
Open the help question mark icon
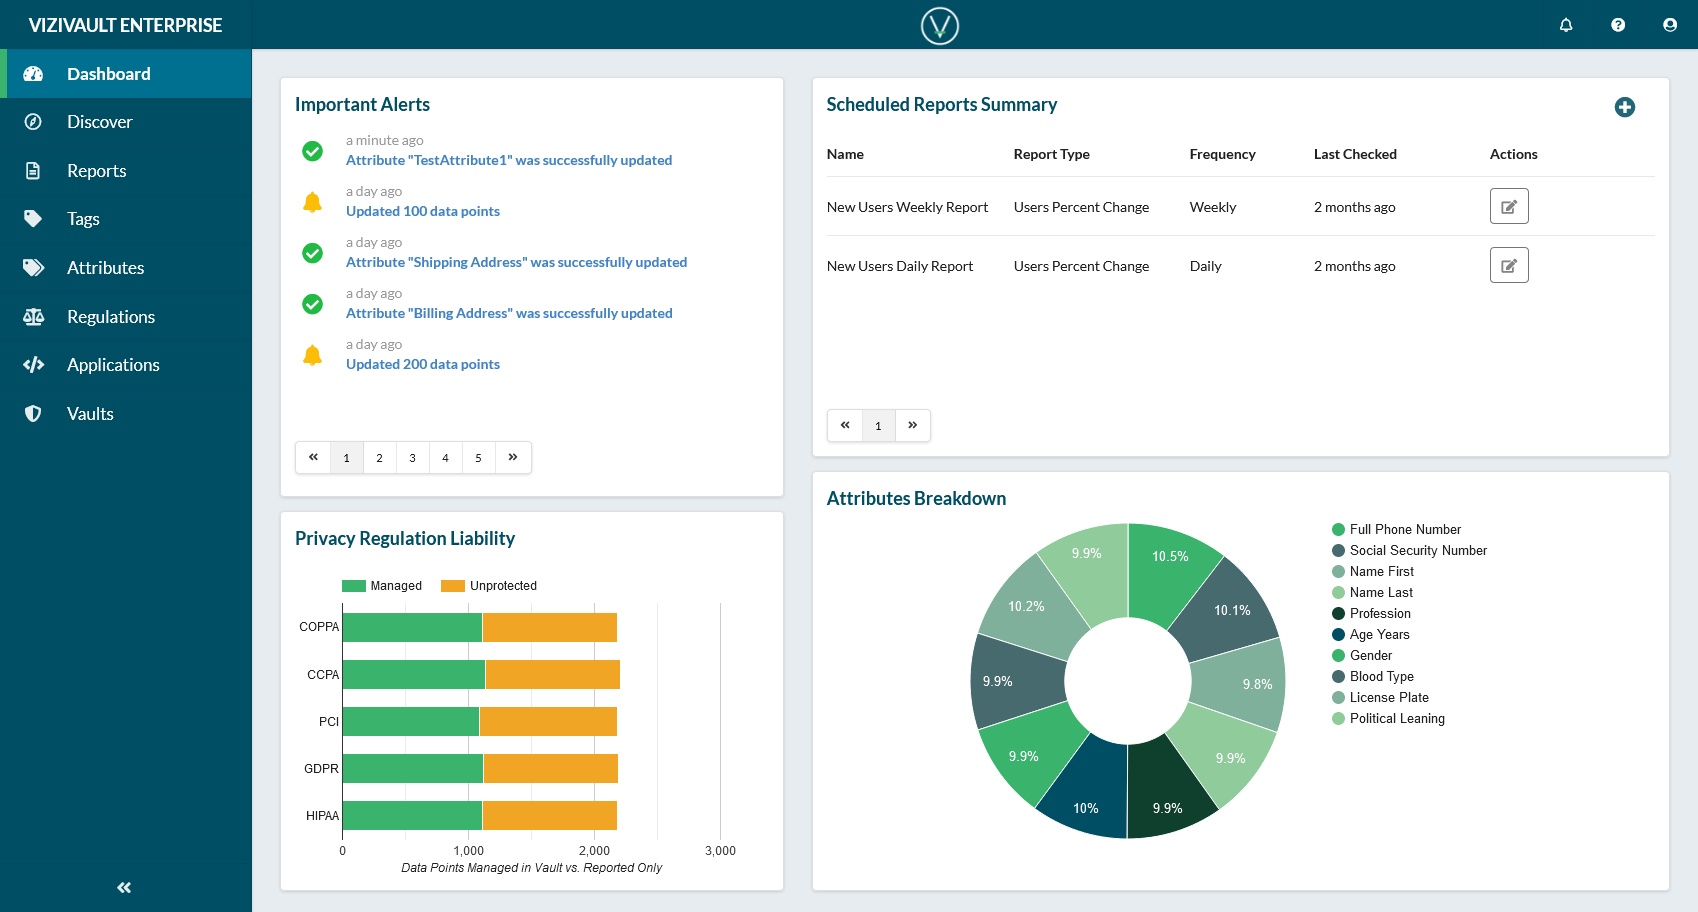pos(1618,25)
